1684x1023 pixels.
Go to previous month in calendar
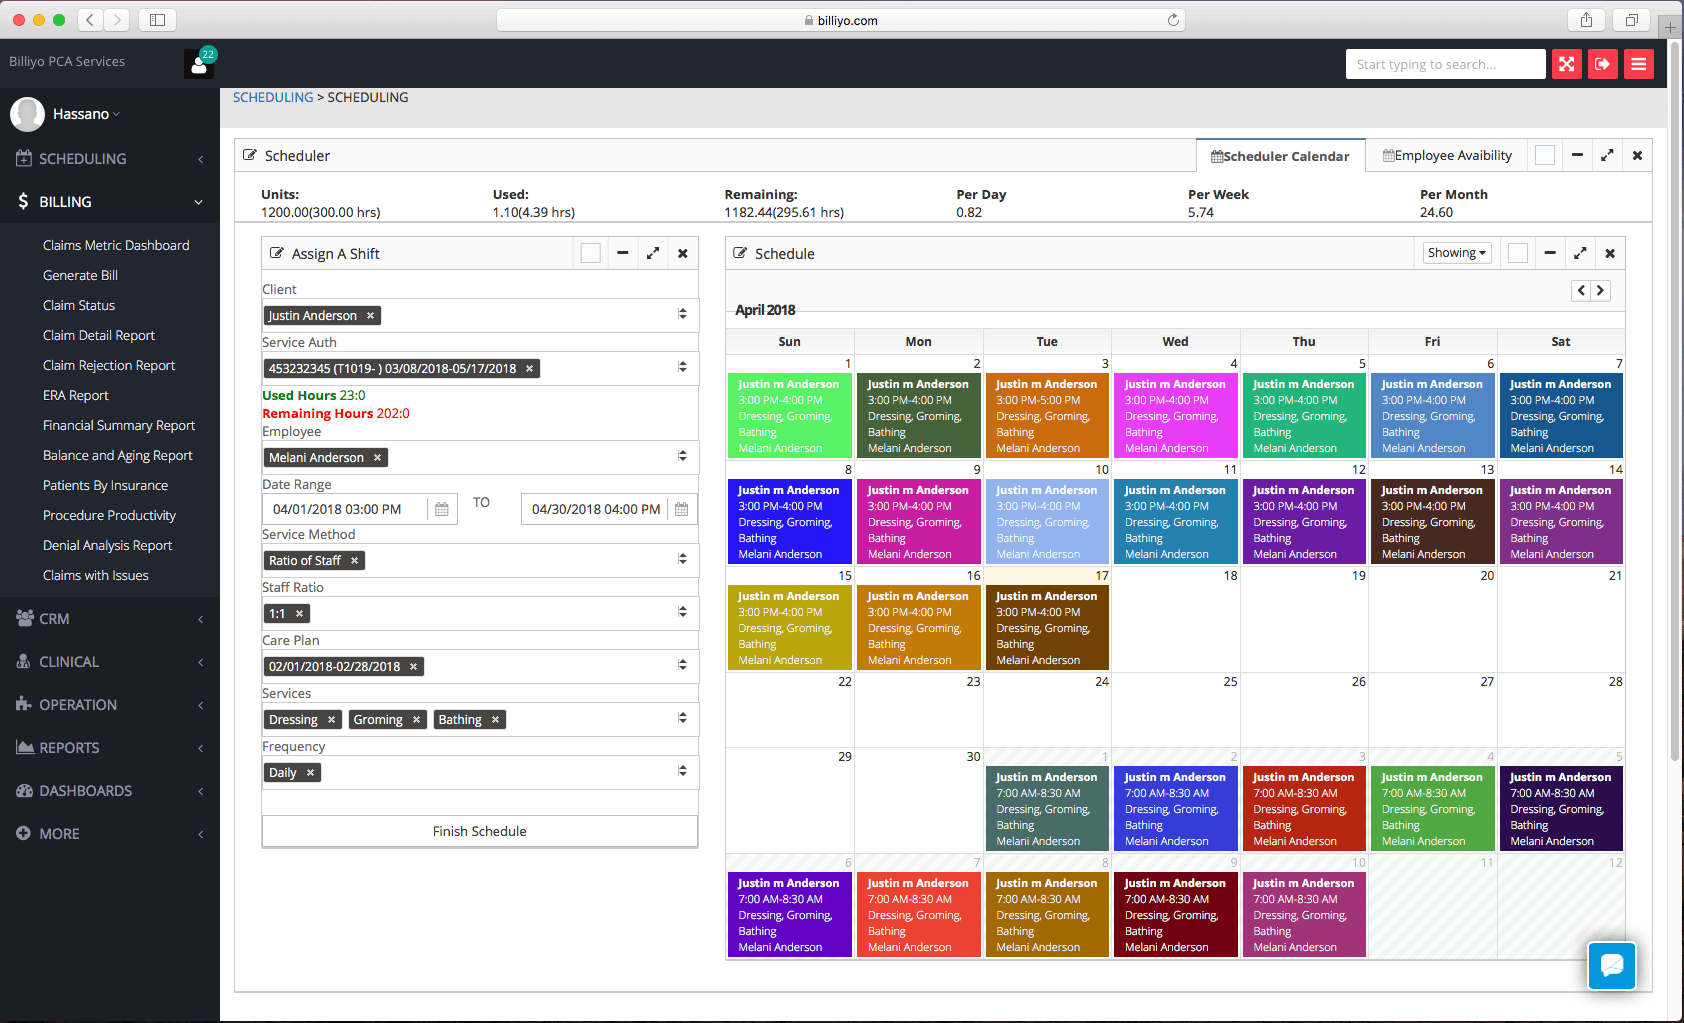point(1581,291)
